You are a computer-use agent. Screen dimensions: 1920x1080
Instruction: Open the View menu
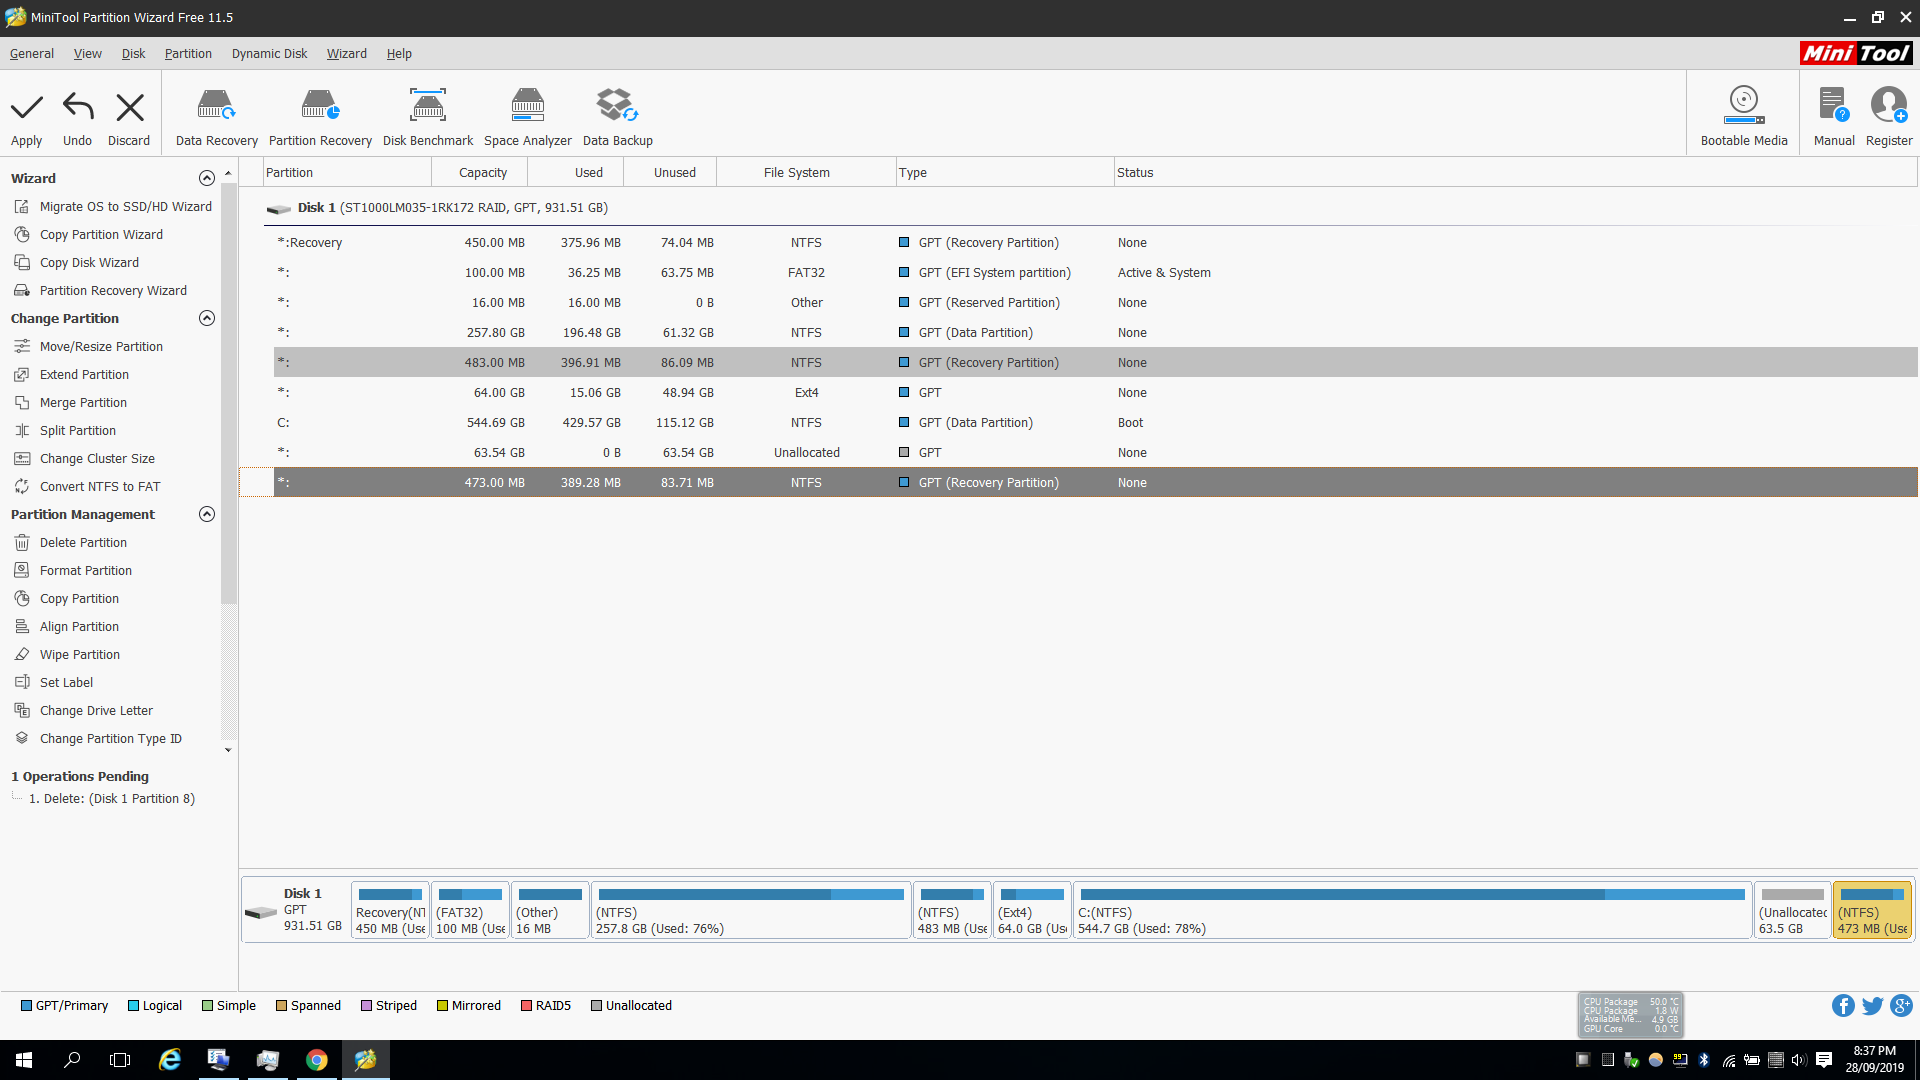88,54
